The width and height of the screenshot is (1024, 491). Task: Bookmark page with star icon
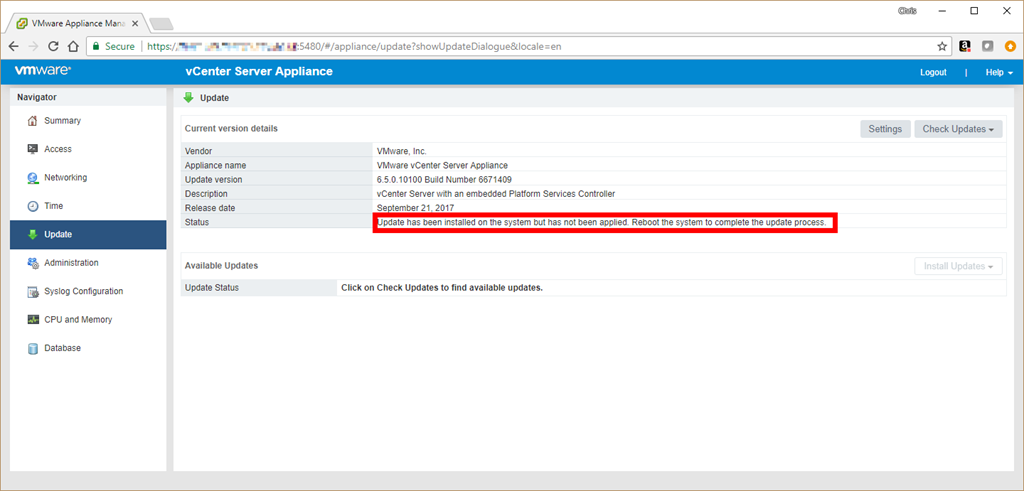942,46
